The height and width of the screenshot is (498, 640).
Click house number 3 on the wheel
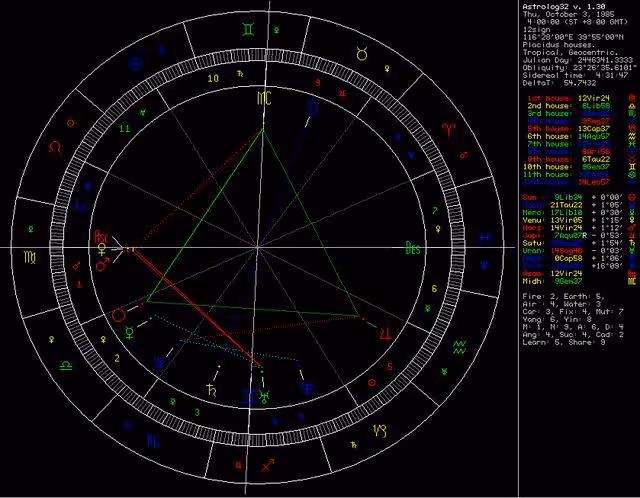(x=197, y=412)
